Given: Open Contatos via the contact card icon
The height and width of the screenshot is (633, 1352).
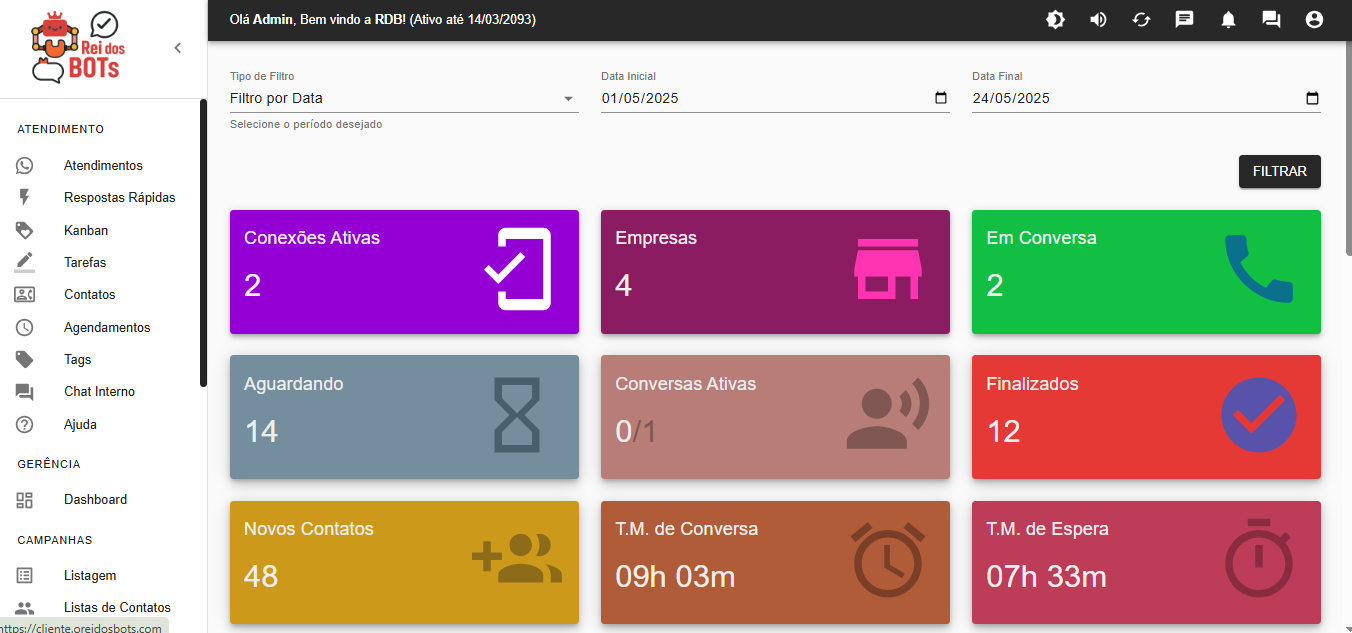Looking at the screenshot, I should (24, 294).
